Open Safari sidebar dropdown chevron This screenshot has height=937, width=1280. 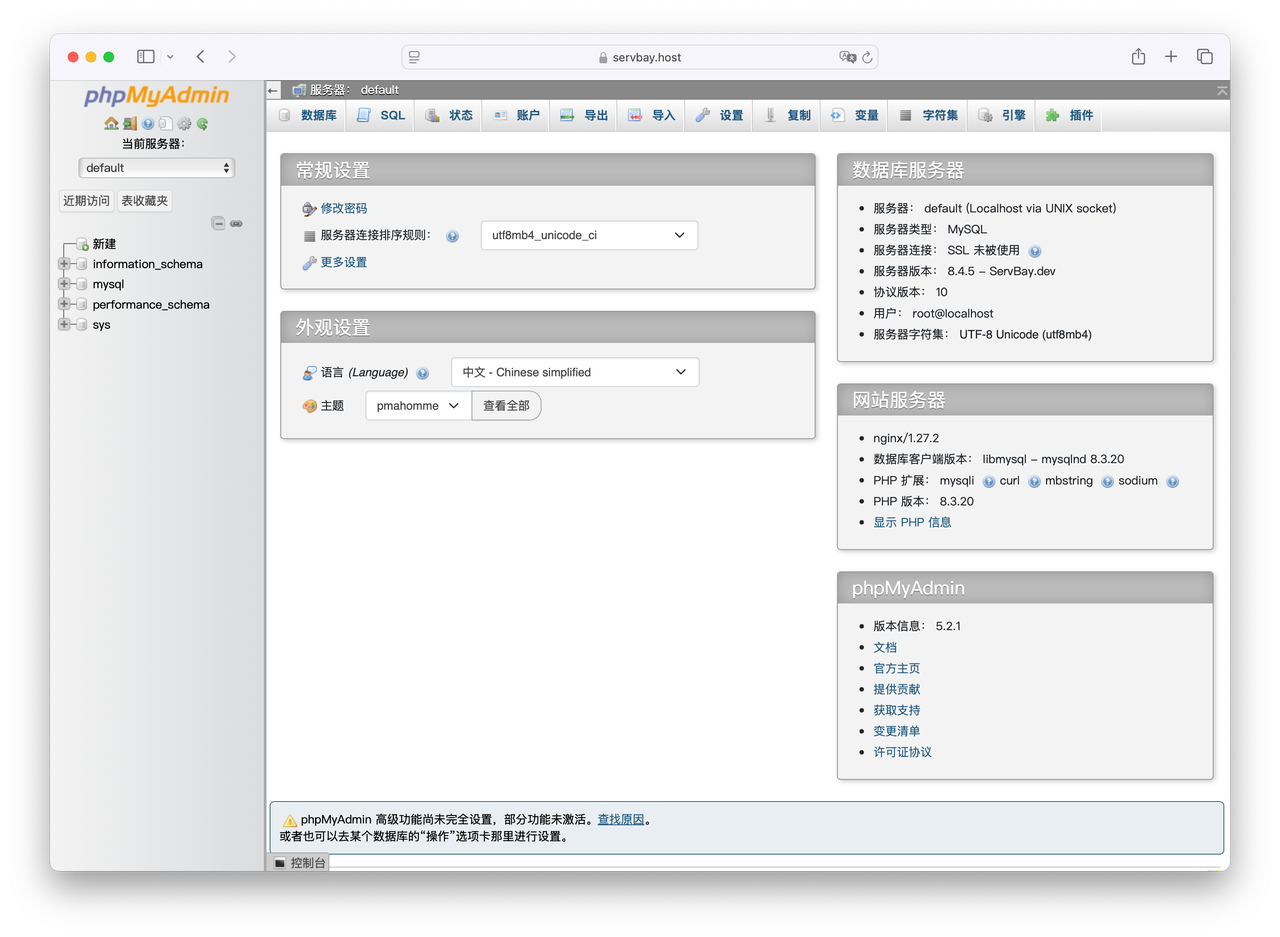[170, 57]
